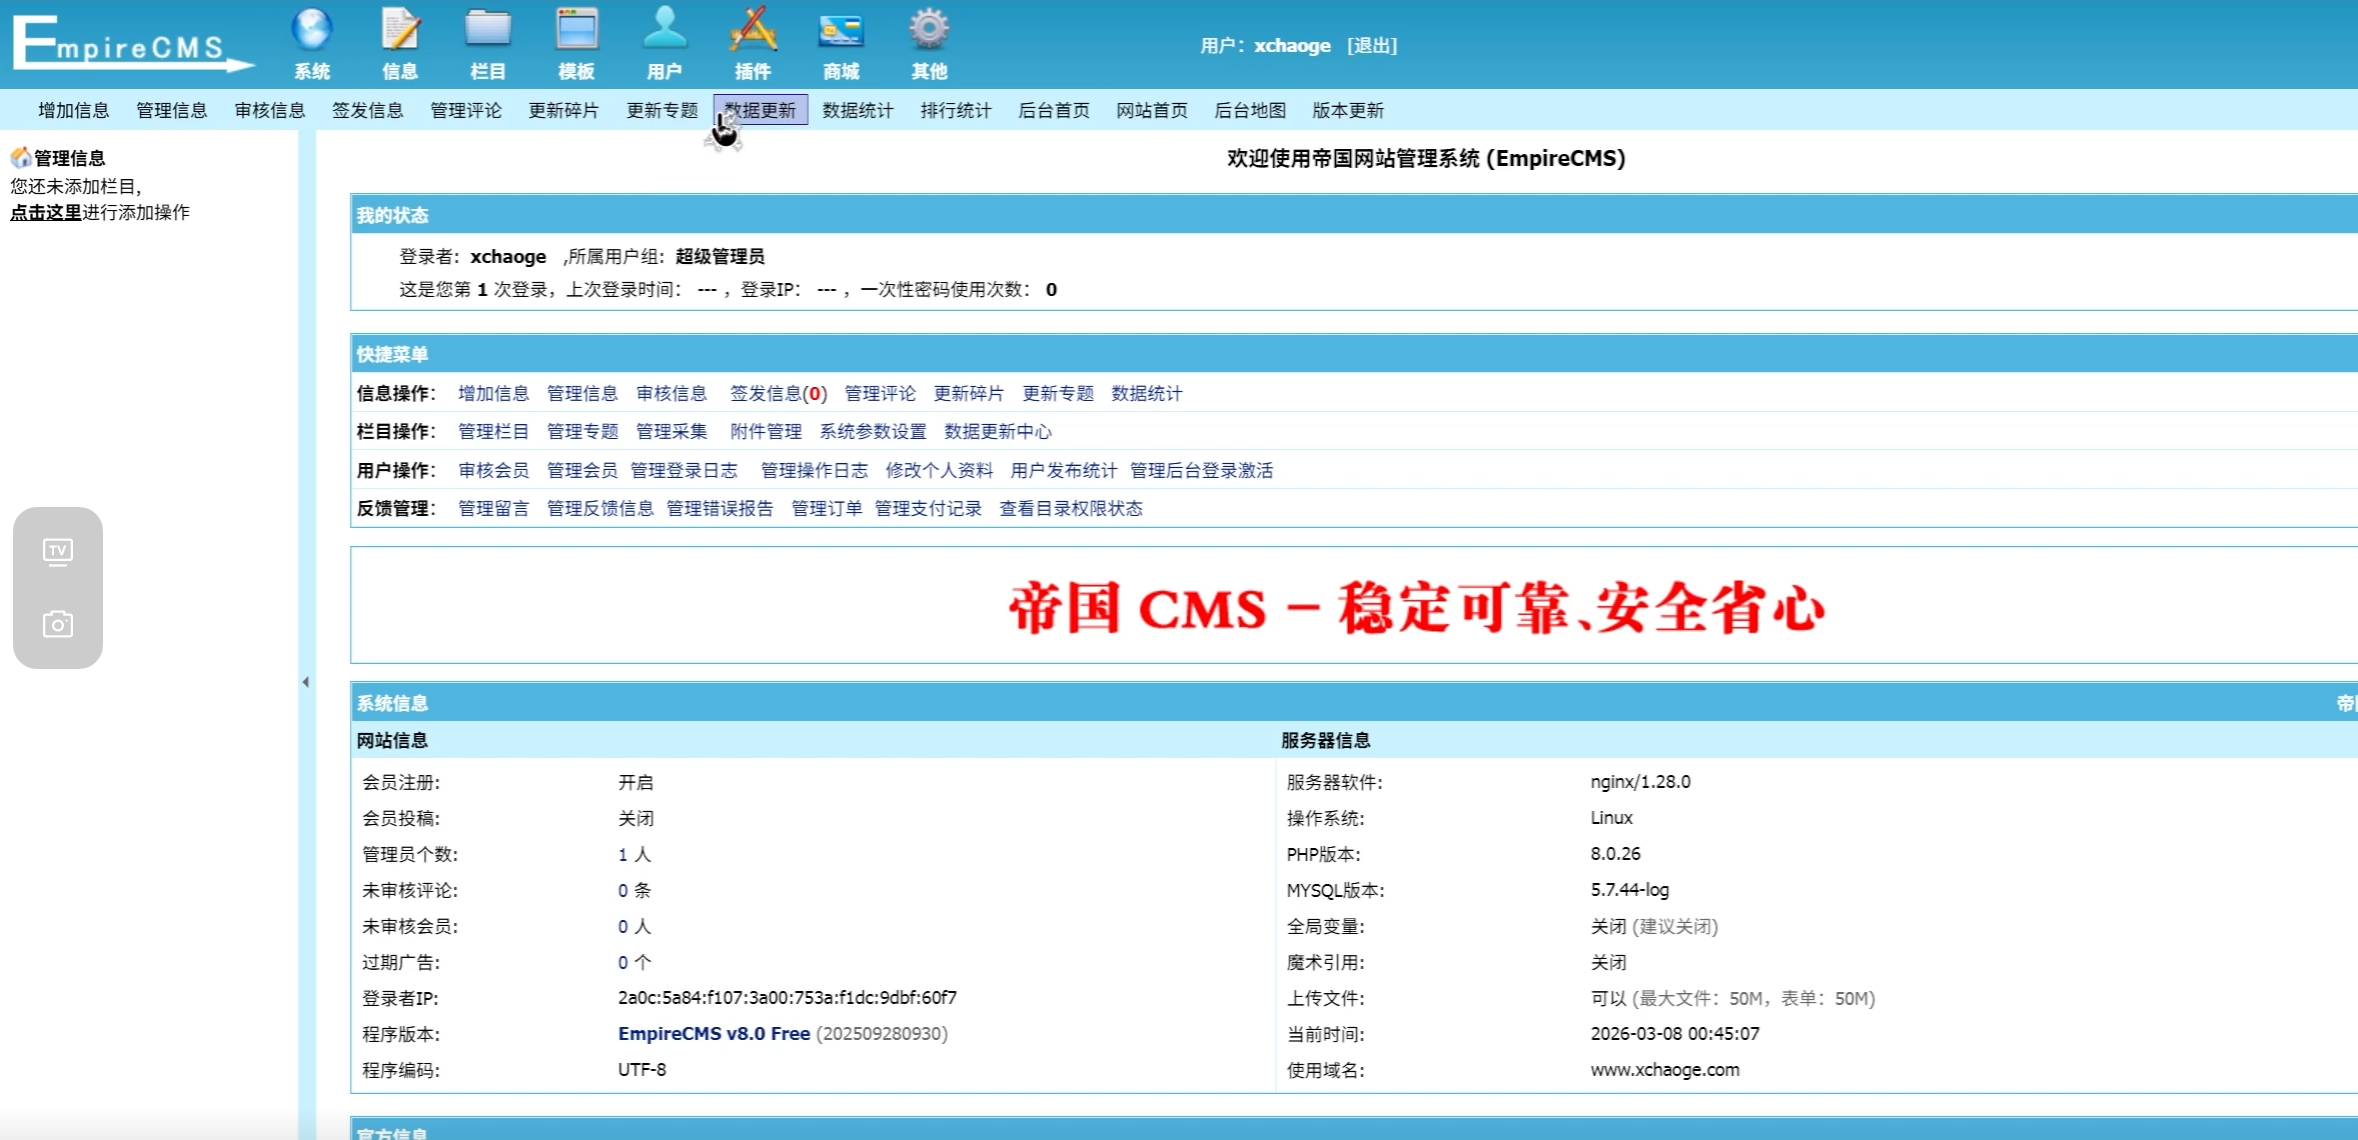Click the camera screenshot icon
Viewport: 2358px width, 1140px height.
pos(58,625)
